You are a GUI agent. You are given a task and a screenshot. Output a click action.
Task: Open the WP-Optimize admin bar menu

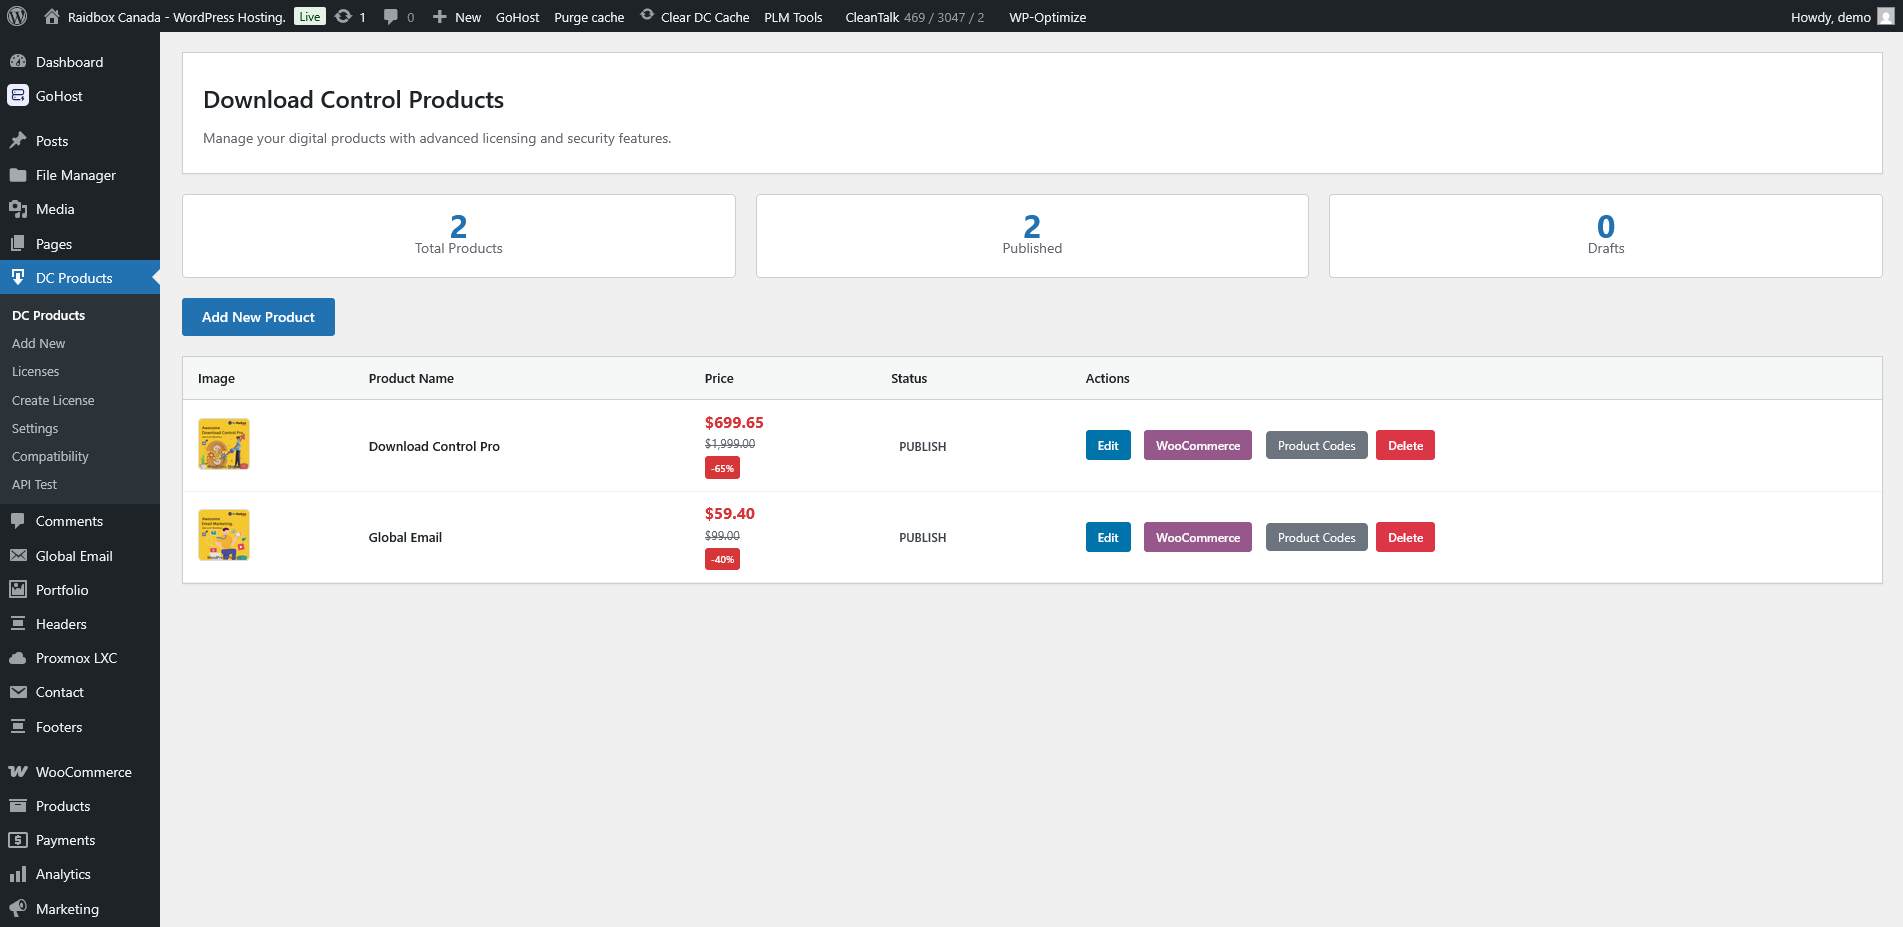point(1047,17)
